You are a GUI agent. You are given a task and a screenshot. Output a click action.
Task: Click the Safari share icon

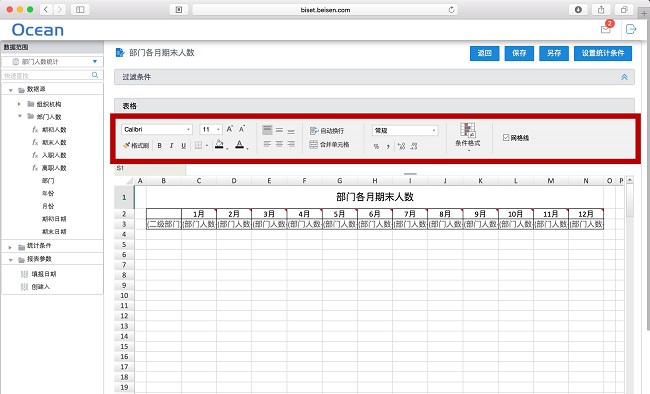coord(601,10)
